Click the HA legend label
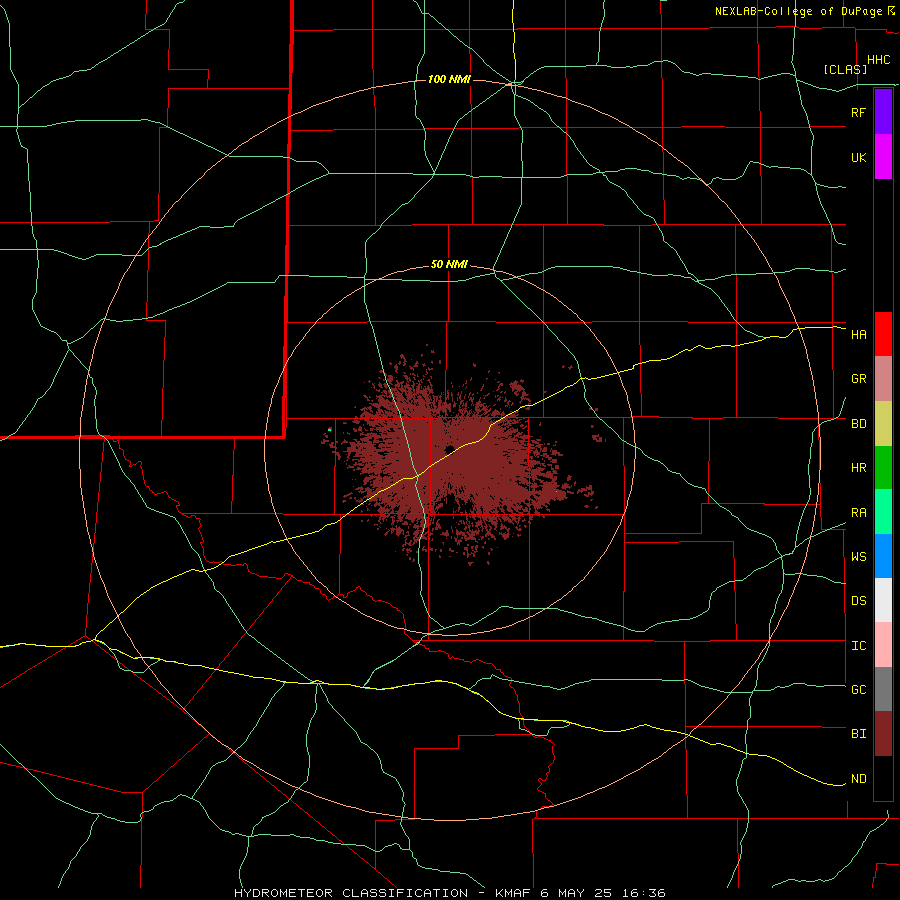Image resolution: width=900 pixels, height=900 pixels. point(859,335)
